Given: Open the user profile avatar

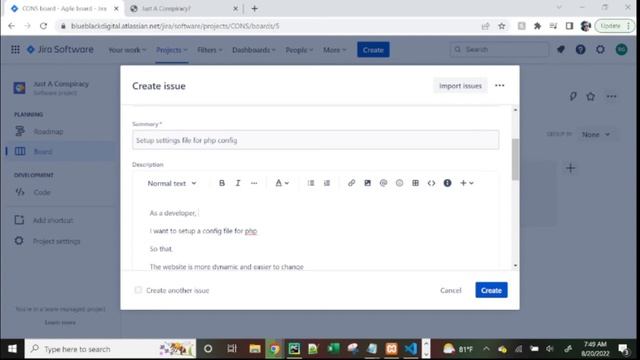Looking at the screenshot, I should pos(621,50).
